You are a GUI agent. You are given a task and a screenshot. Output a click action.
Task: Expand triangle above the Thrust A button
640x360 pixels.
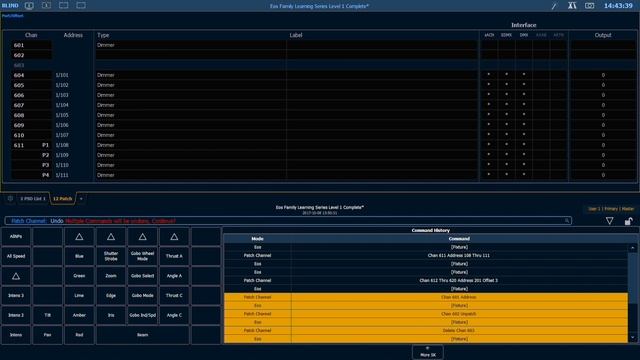click(x=174, y=237)
